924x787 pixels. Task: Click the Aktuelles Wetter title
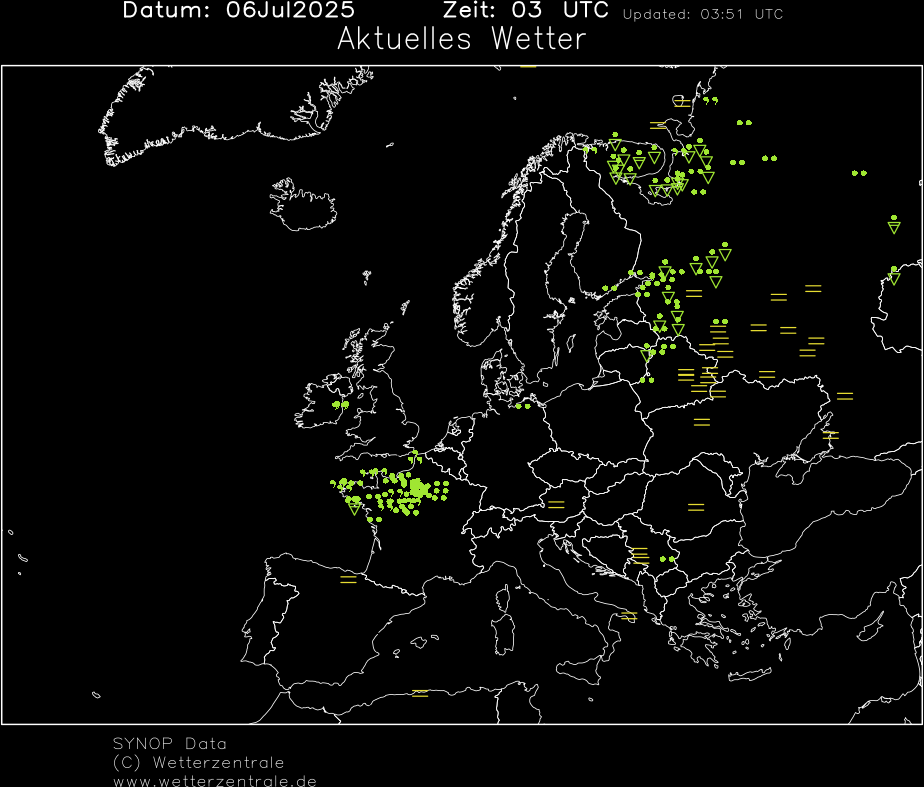pos(461,39)
